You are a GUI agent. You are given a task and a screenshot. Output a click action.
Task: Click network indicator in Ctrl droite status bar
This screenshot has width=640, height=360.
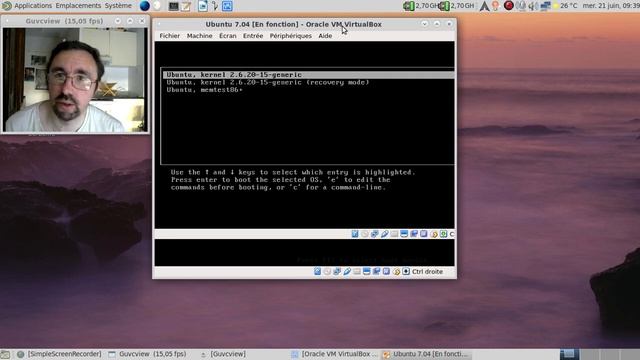pos(337,271)
